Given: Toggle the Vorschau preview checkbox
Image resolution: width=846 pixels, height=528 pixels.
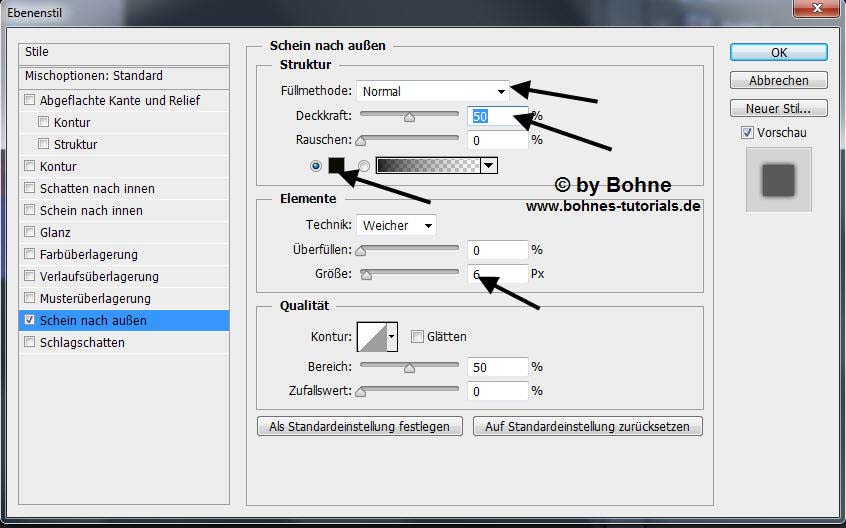Looking at the screenshot, I should point(747,133).
